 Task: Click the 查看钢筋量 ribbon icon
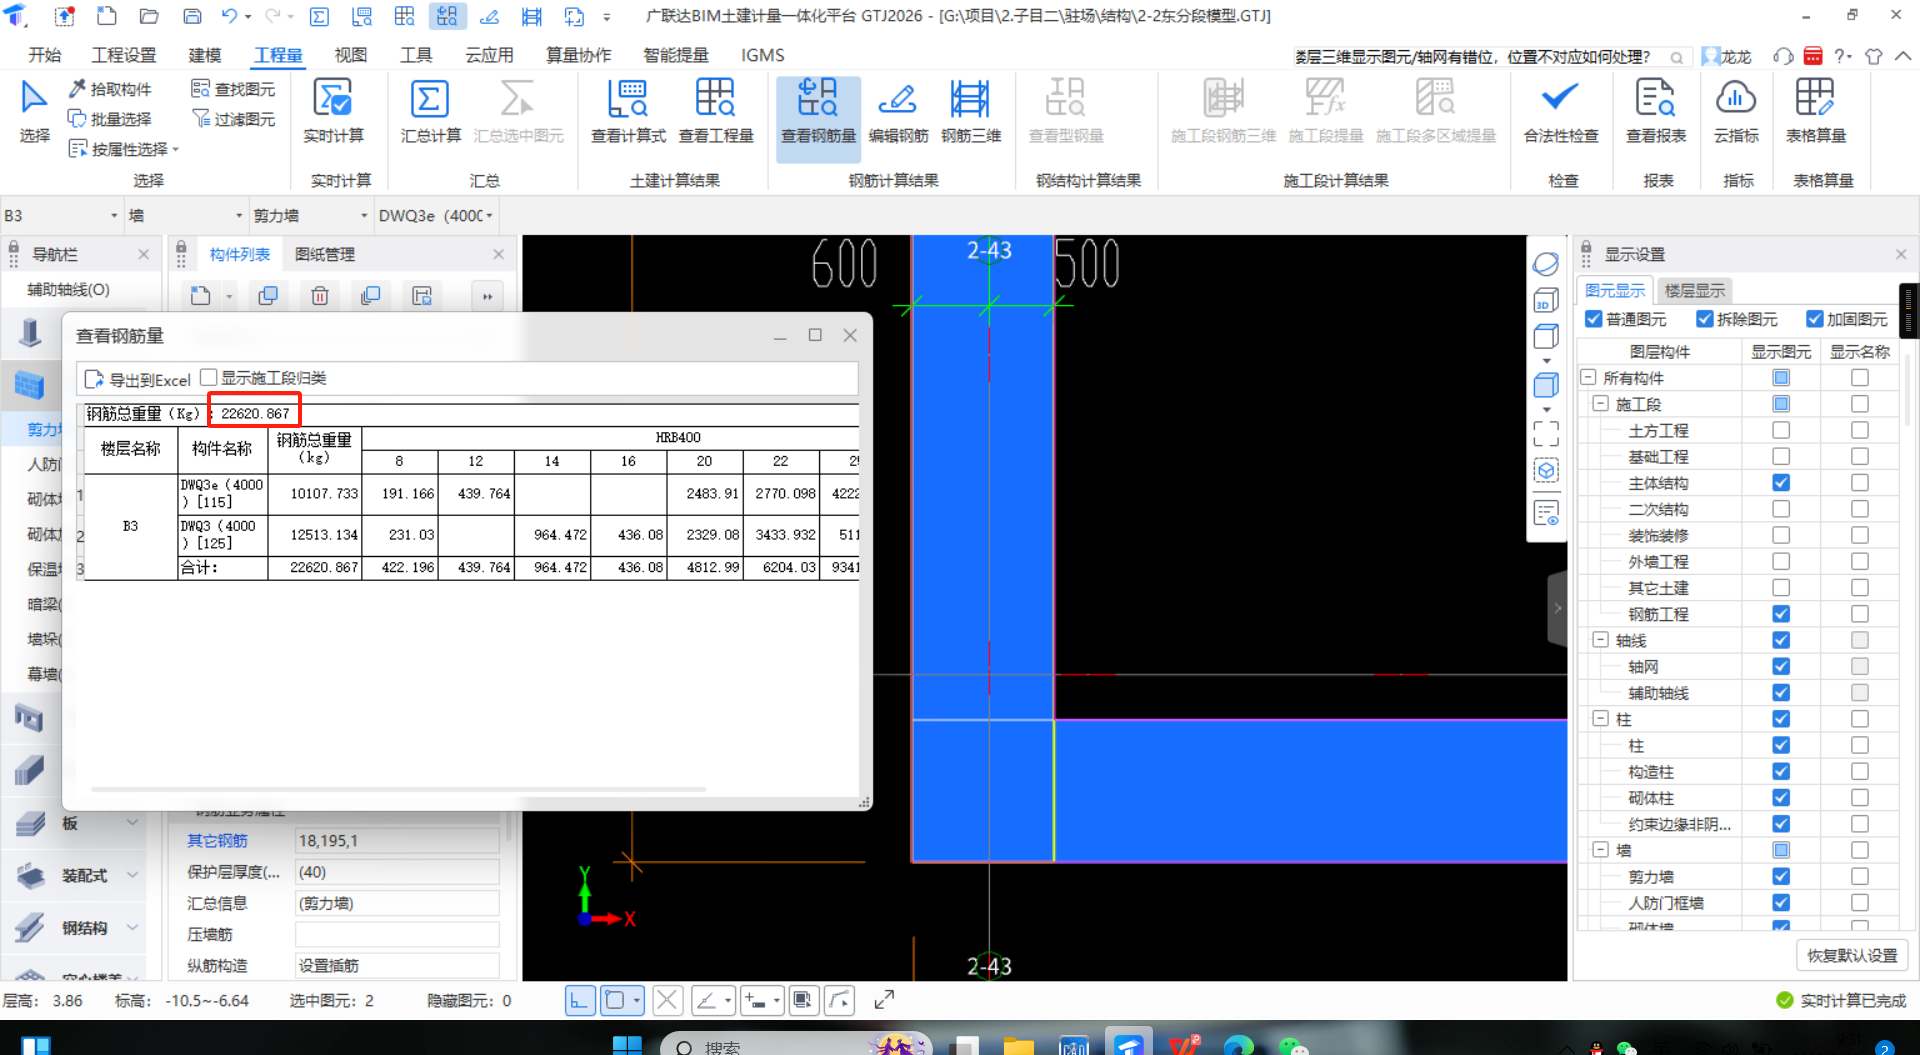(818, 99)
